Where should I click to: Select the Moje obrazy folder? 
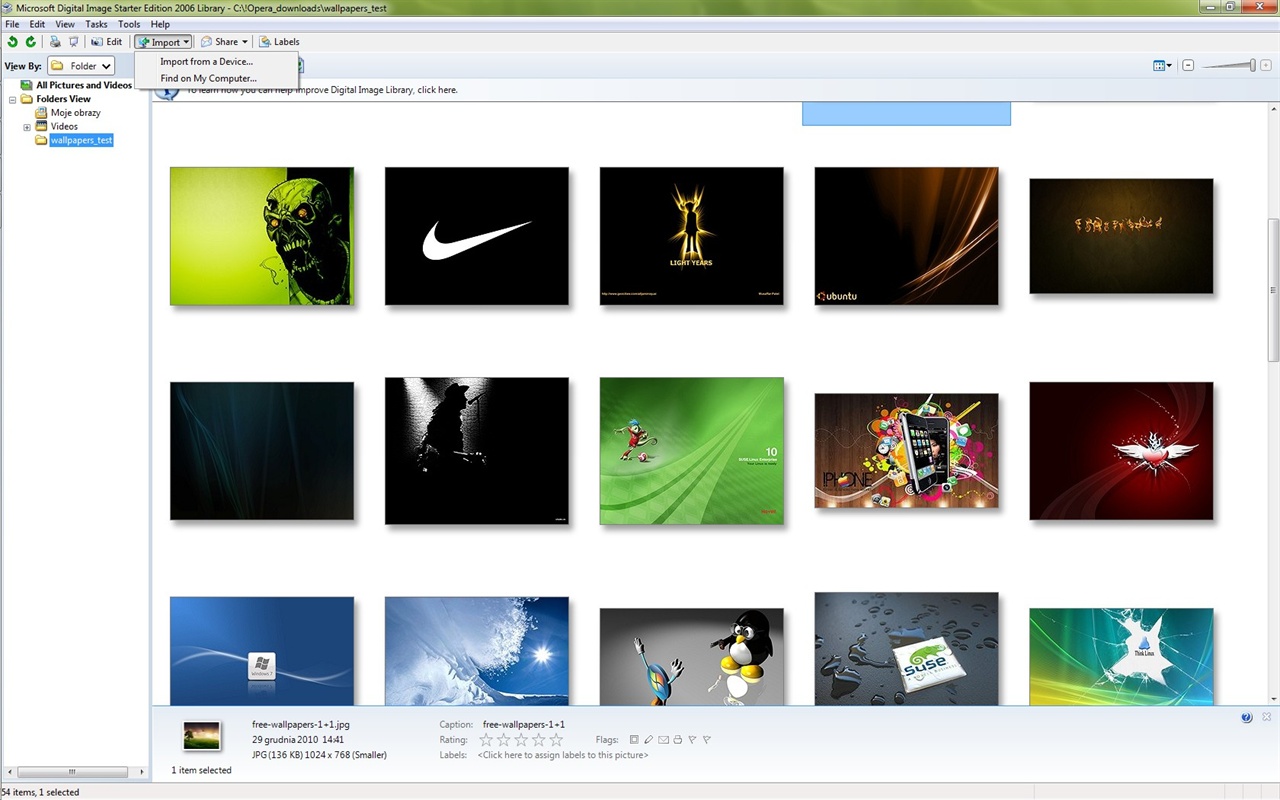[75, 113]
